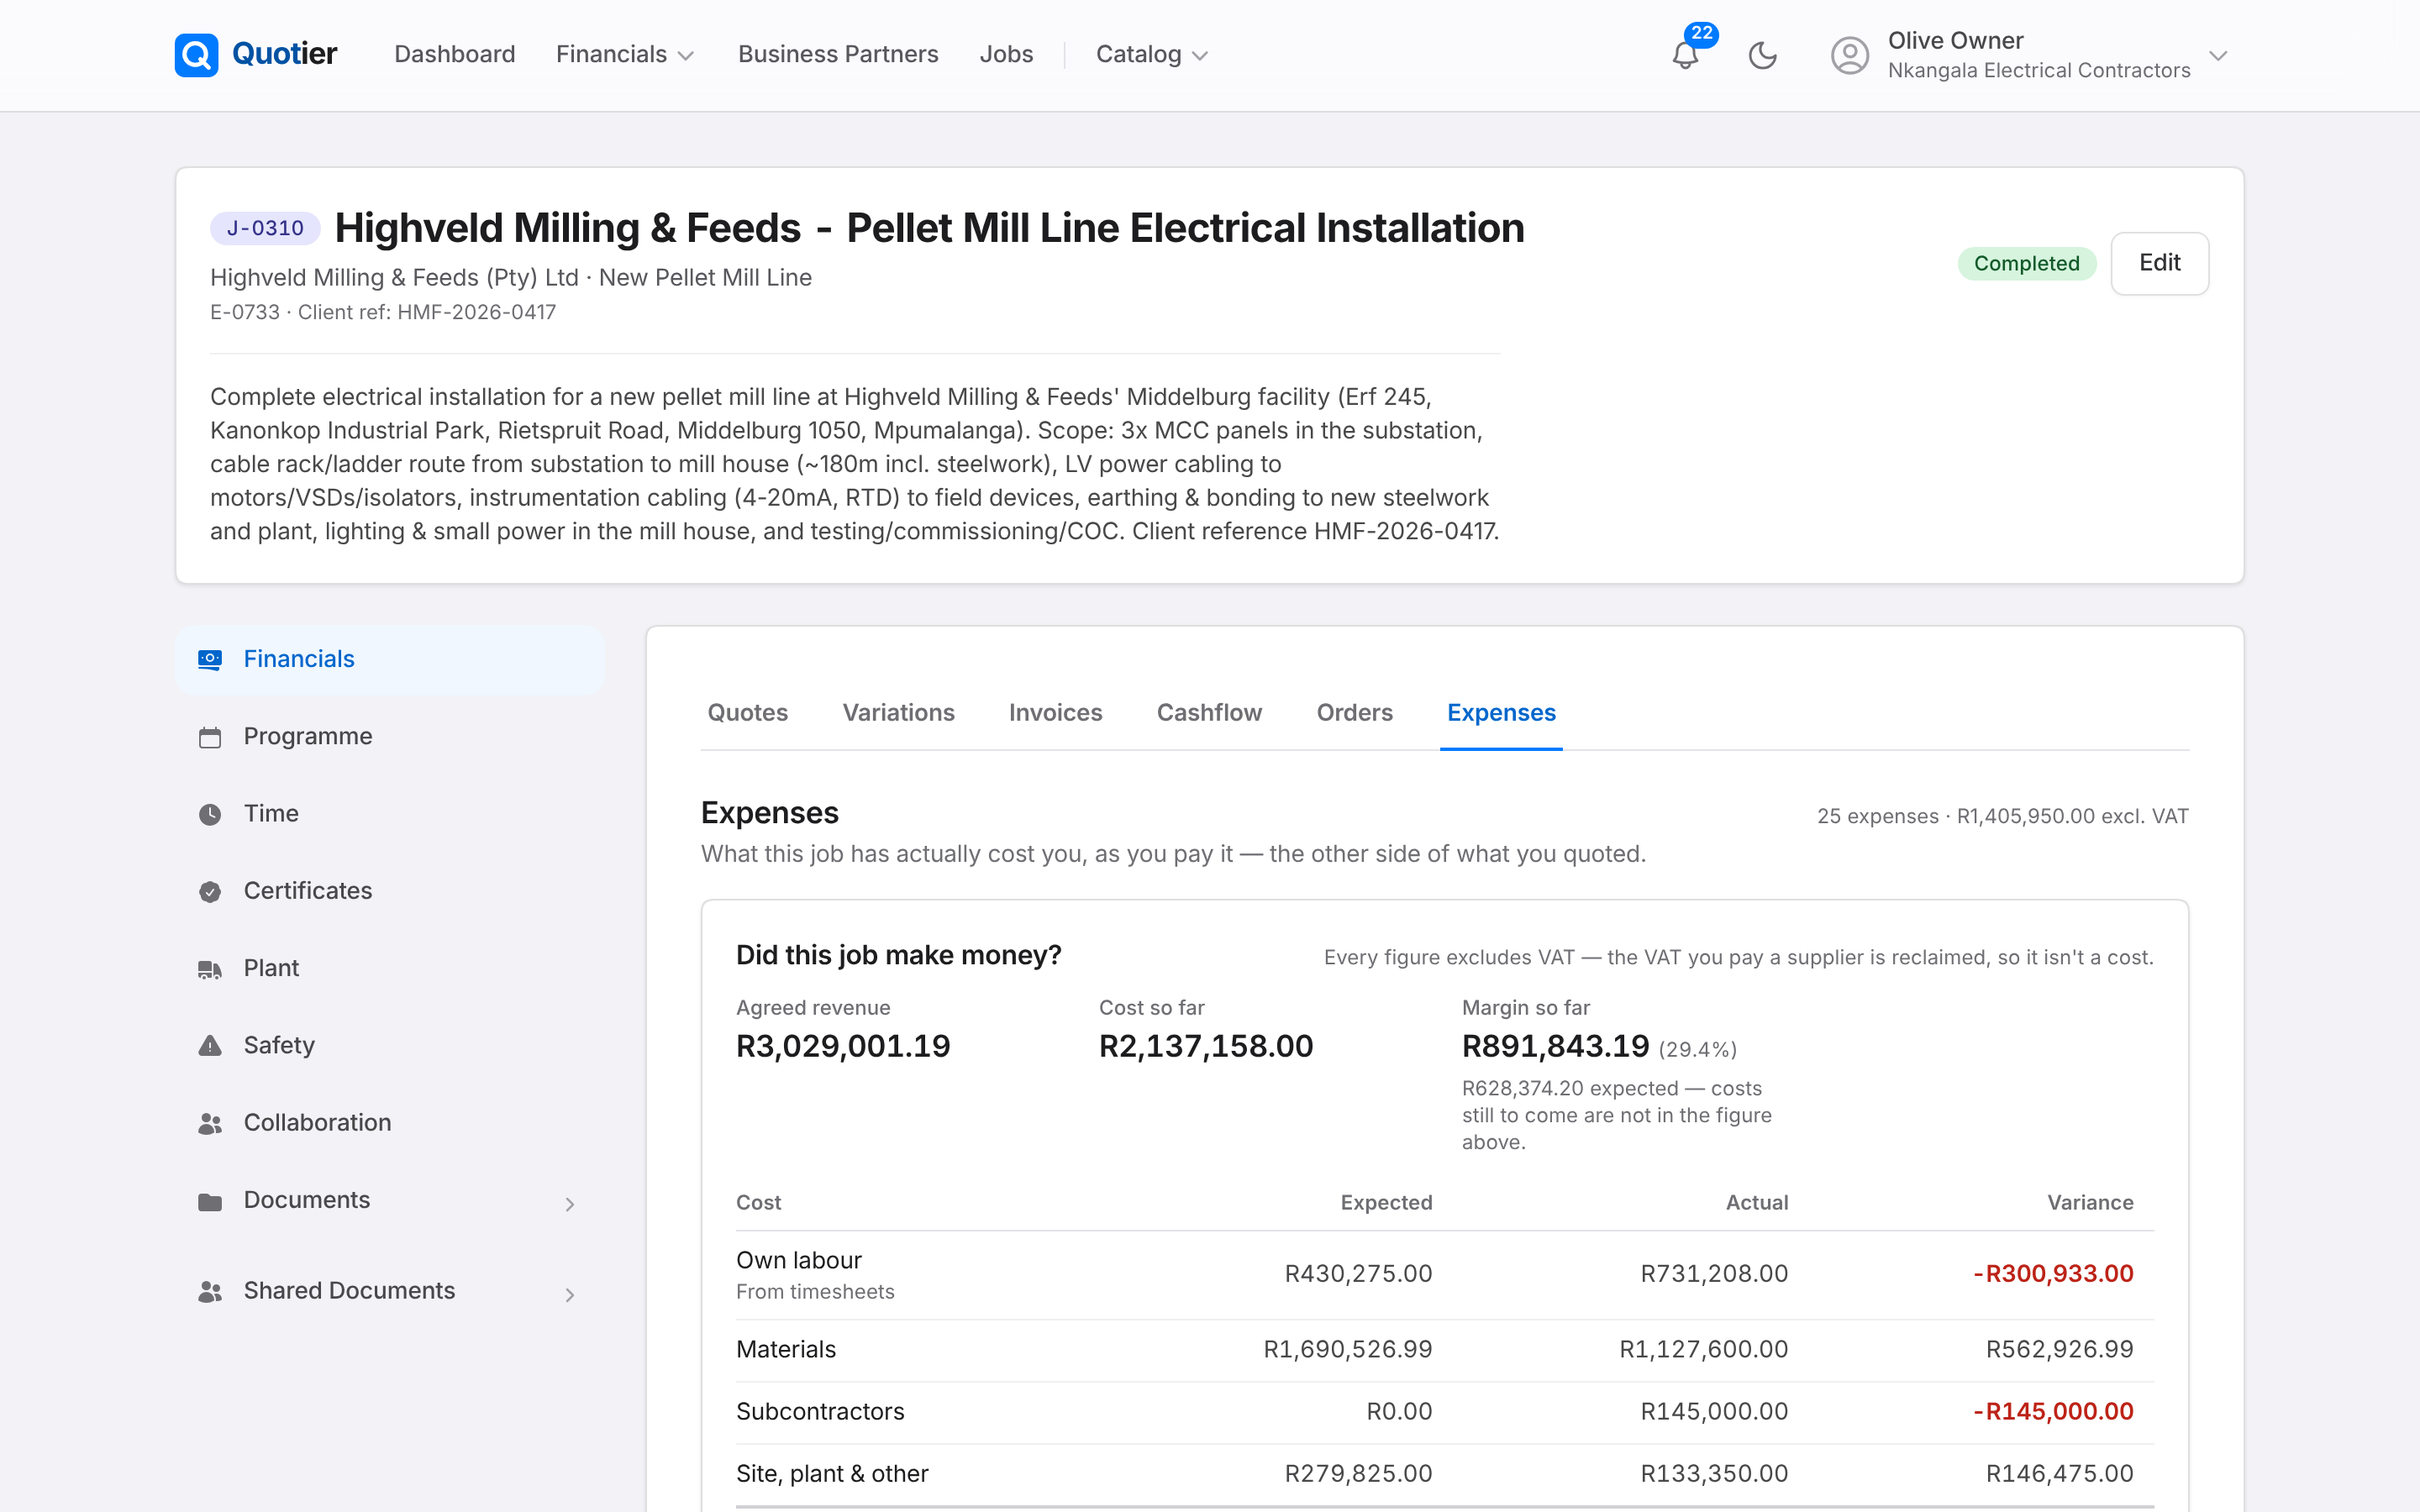Viewport: 2420px width, 1512px height.
Task: Click the Edit button
Action: tap(2159, 263)
